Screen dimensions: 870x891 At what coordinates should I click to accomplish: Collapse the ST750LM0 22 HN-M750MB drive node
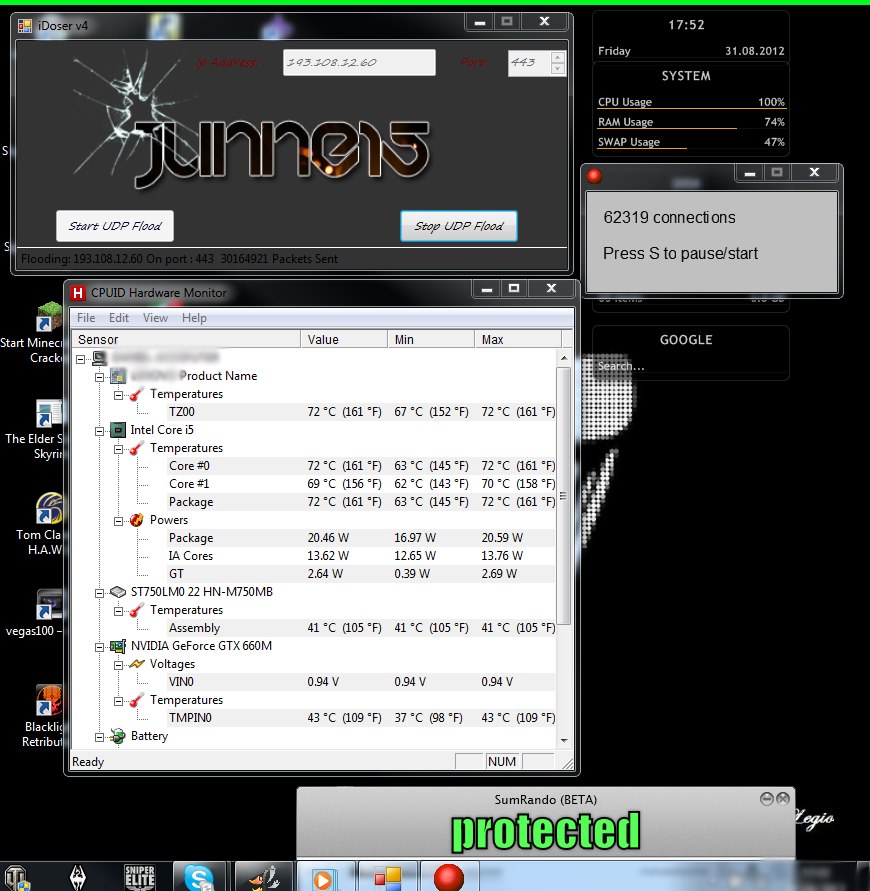pos(99,593)
